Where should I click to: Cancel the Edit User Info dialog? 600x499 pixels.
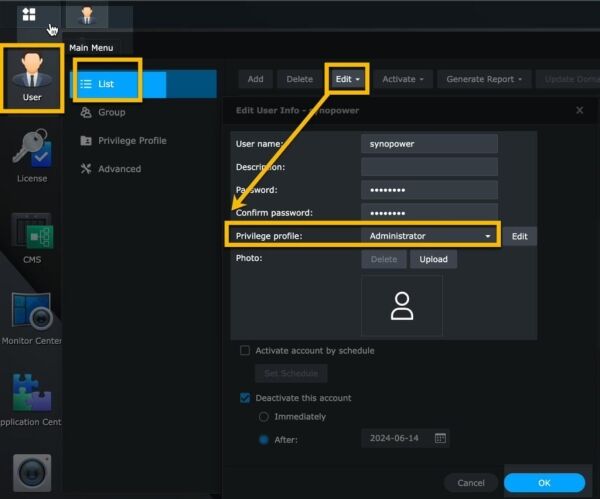(x=471, y=483)
